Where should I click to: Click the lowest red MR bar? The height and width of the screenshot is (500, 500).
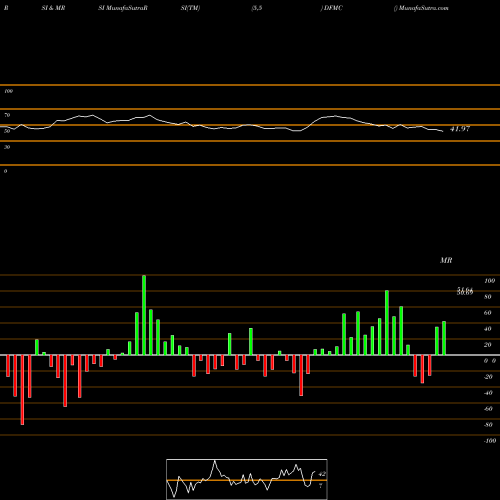[22, 390]
